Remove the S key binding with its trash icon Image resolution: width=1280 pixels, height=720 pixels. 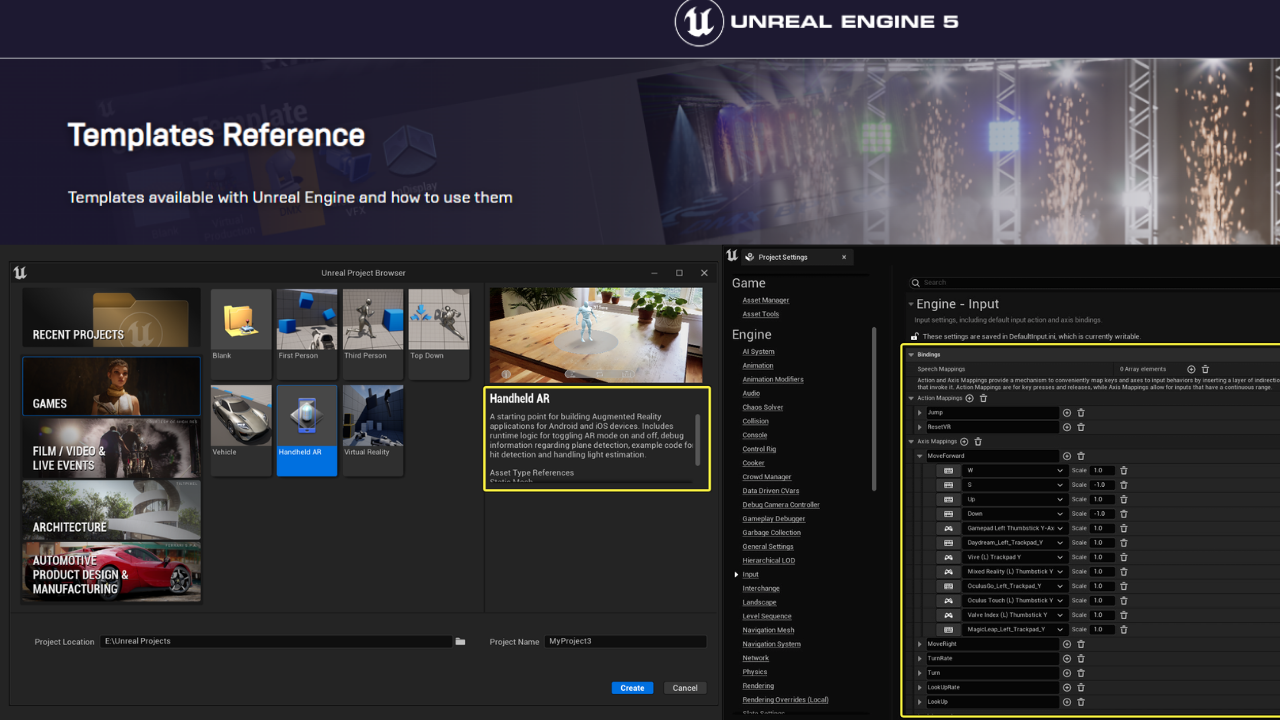click(1124, 485)
